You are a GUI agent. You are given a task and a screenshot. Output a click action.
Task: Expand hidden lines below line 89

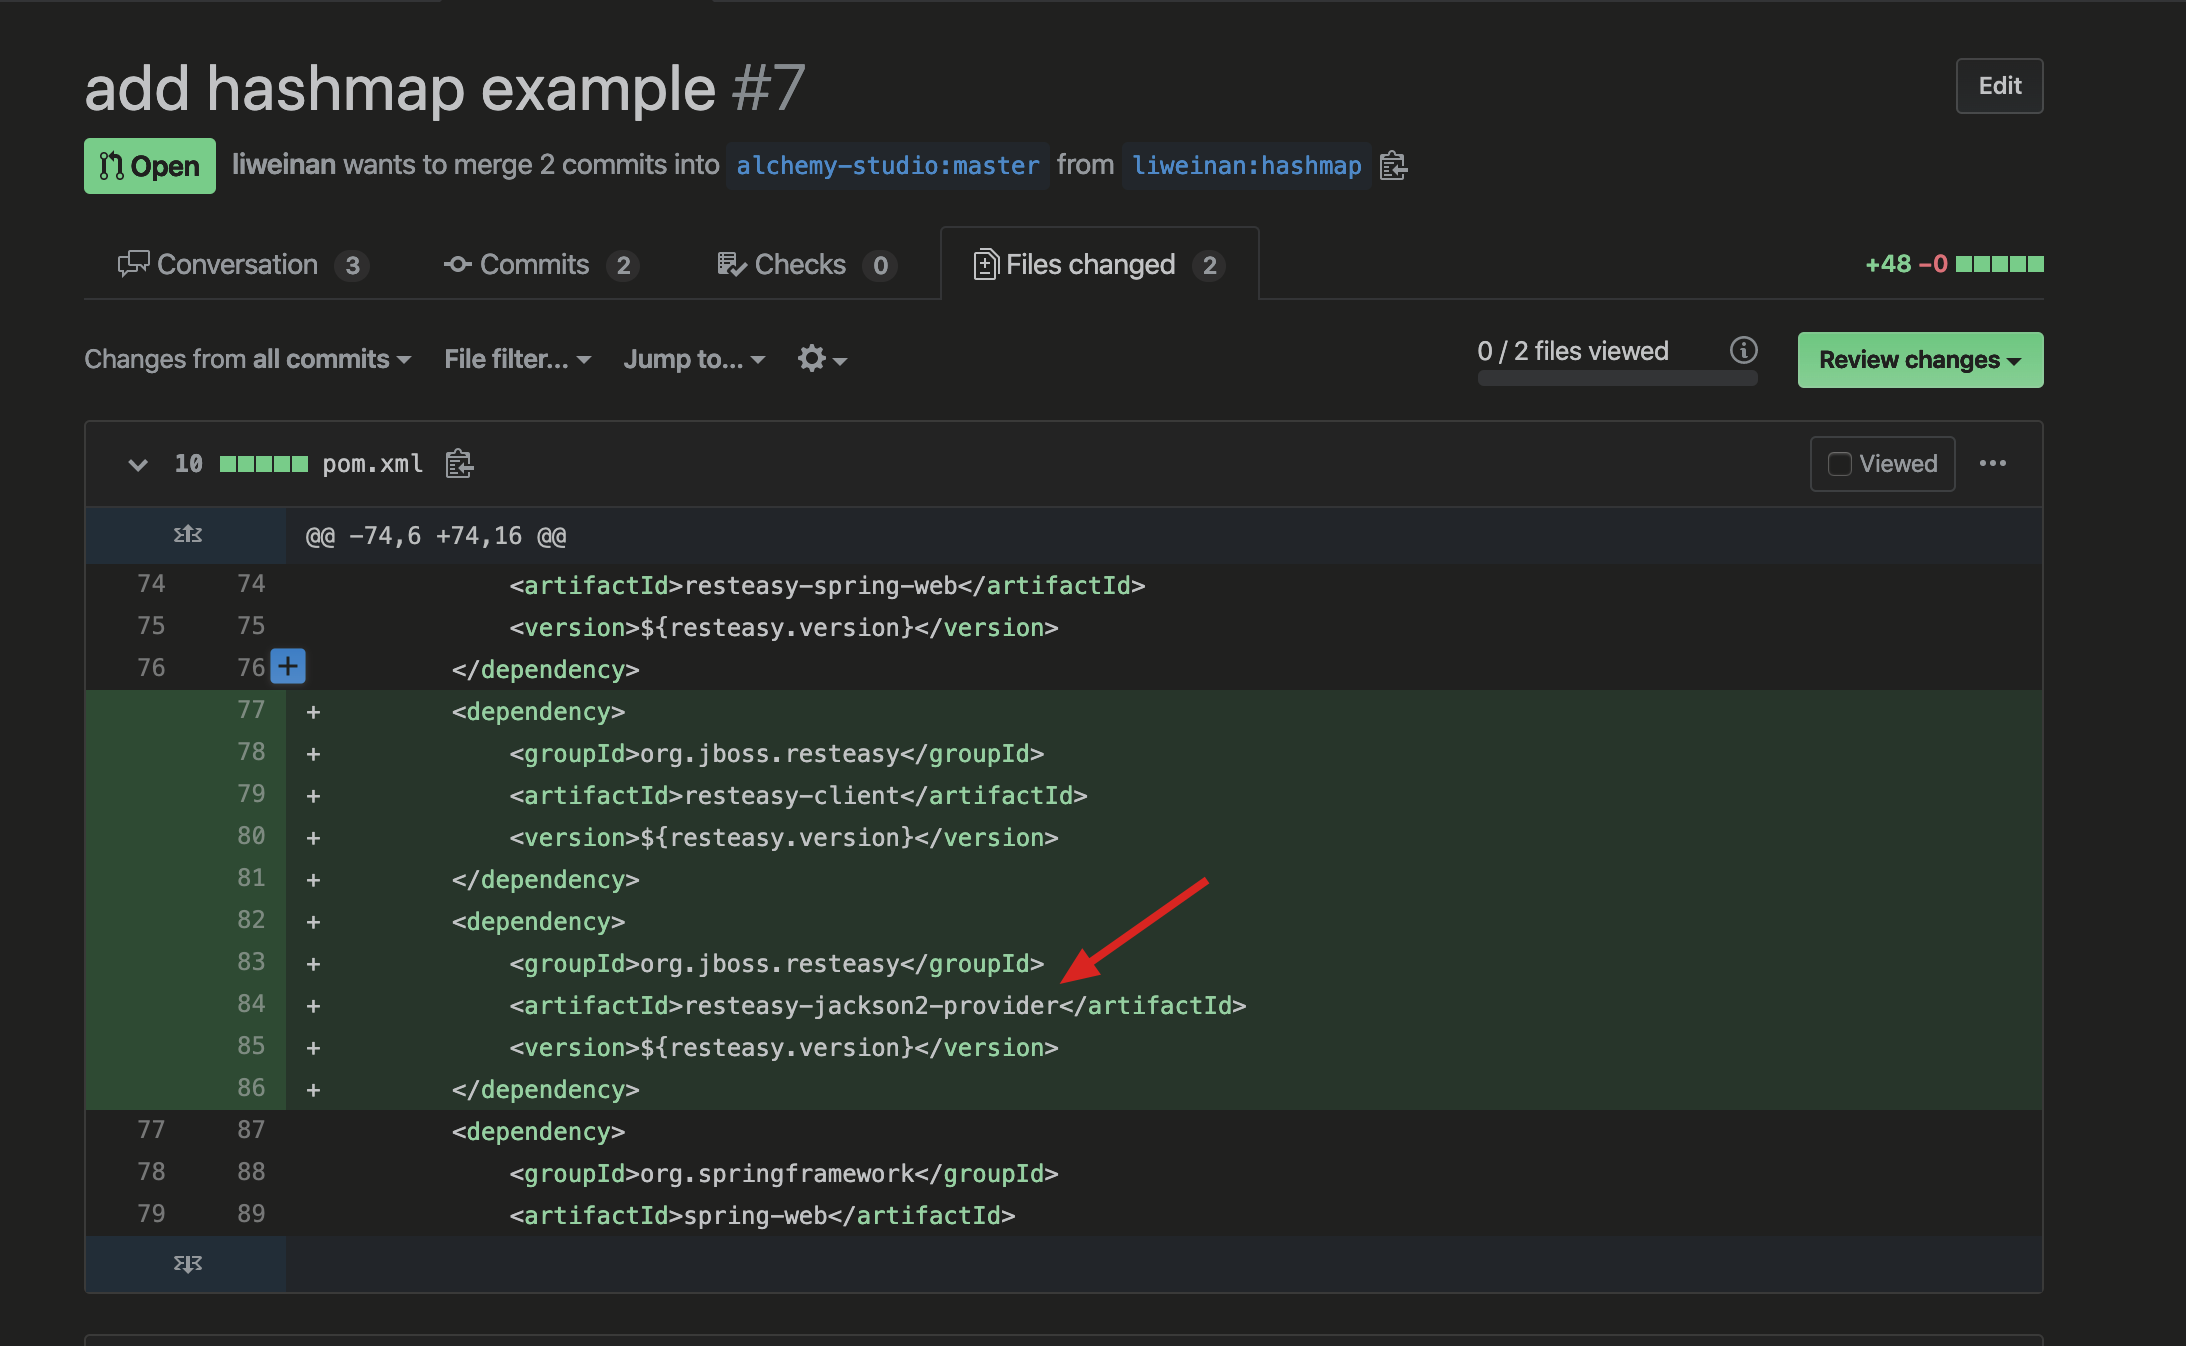[x=187, y=1263]
